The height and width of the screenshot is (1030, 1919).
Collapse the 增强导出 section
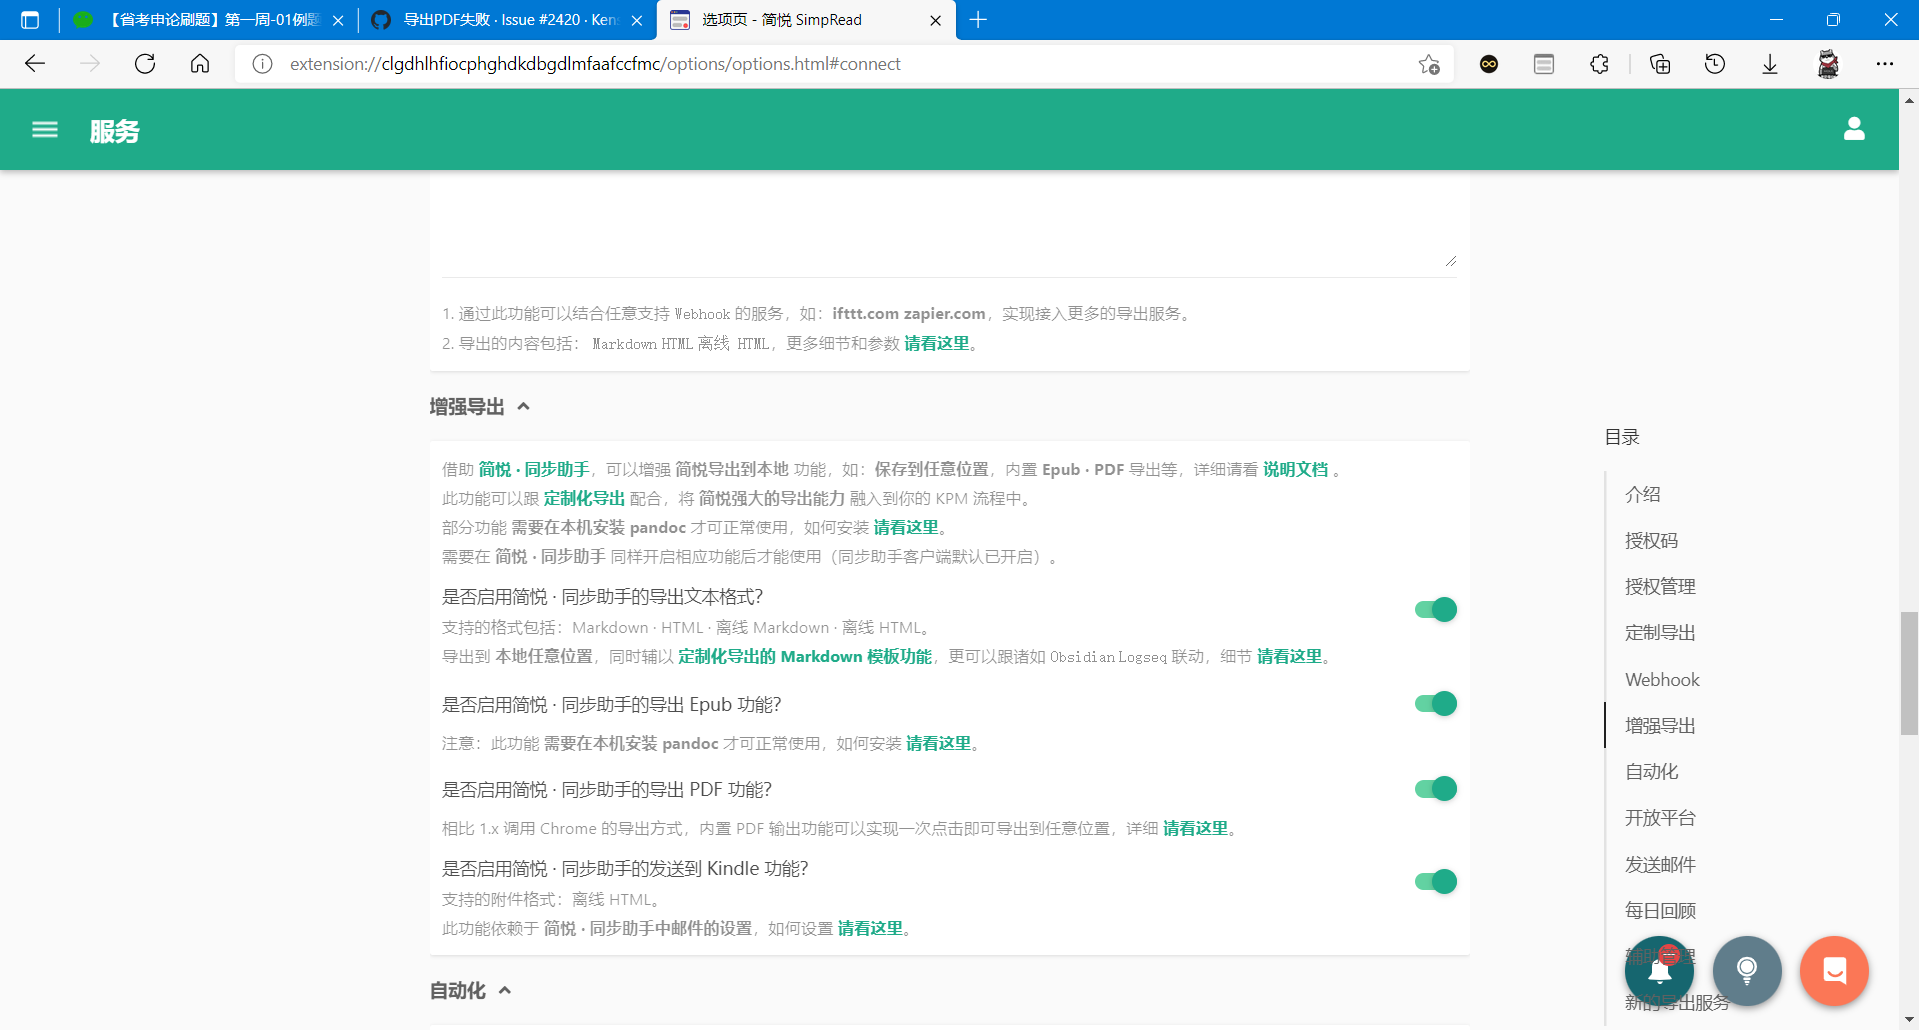524,406
